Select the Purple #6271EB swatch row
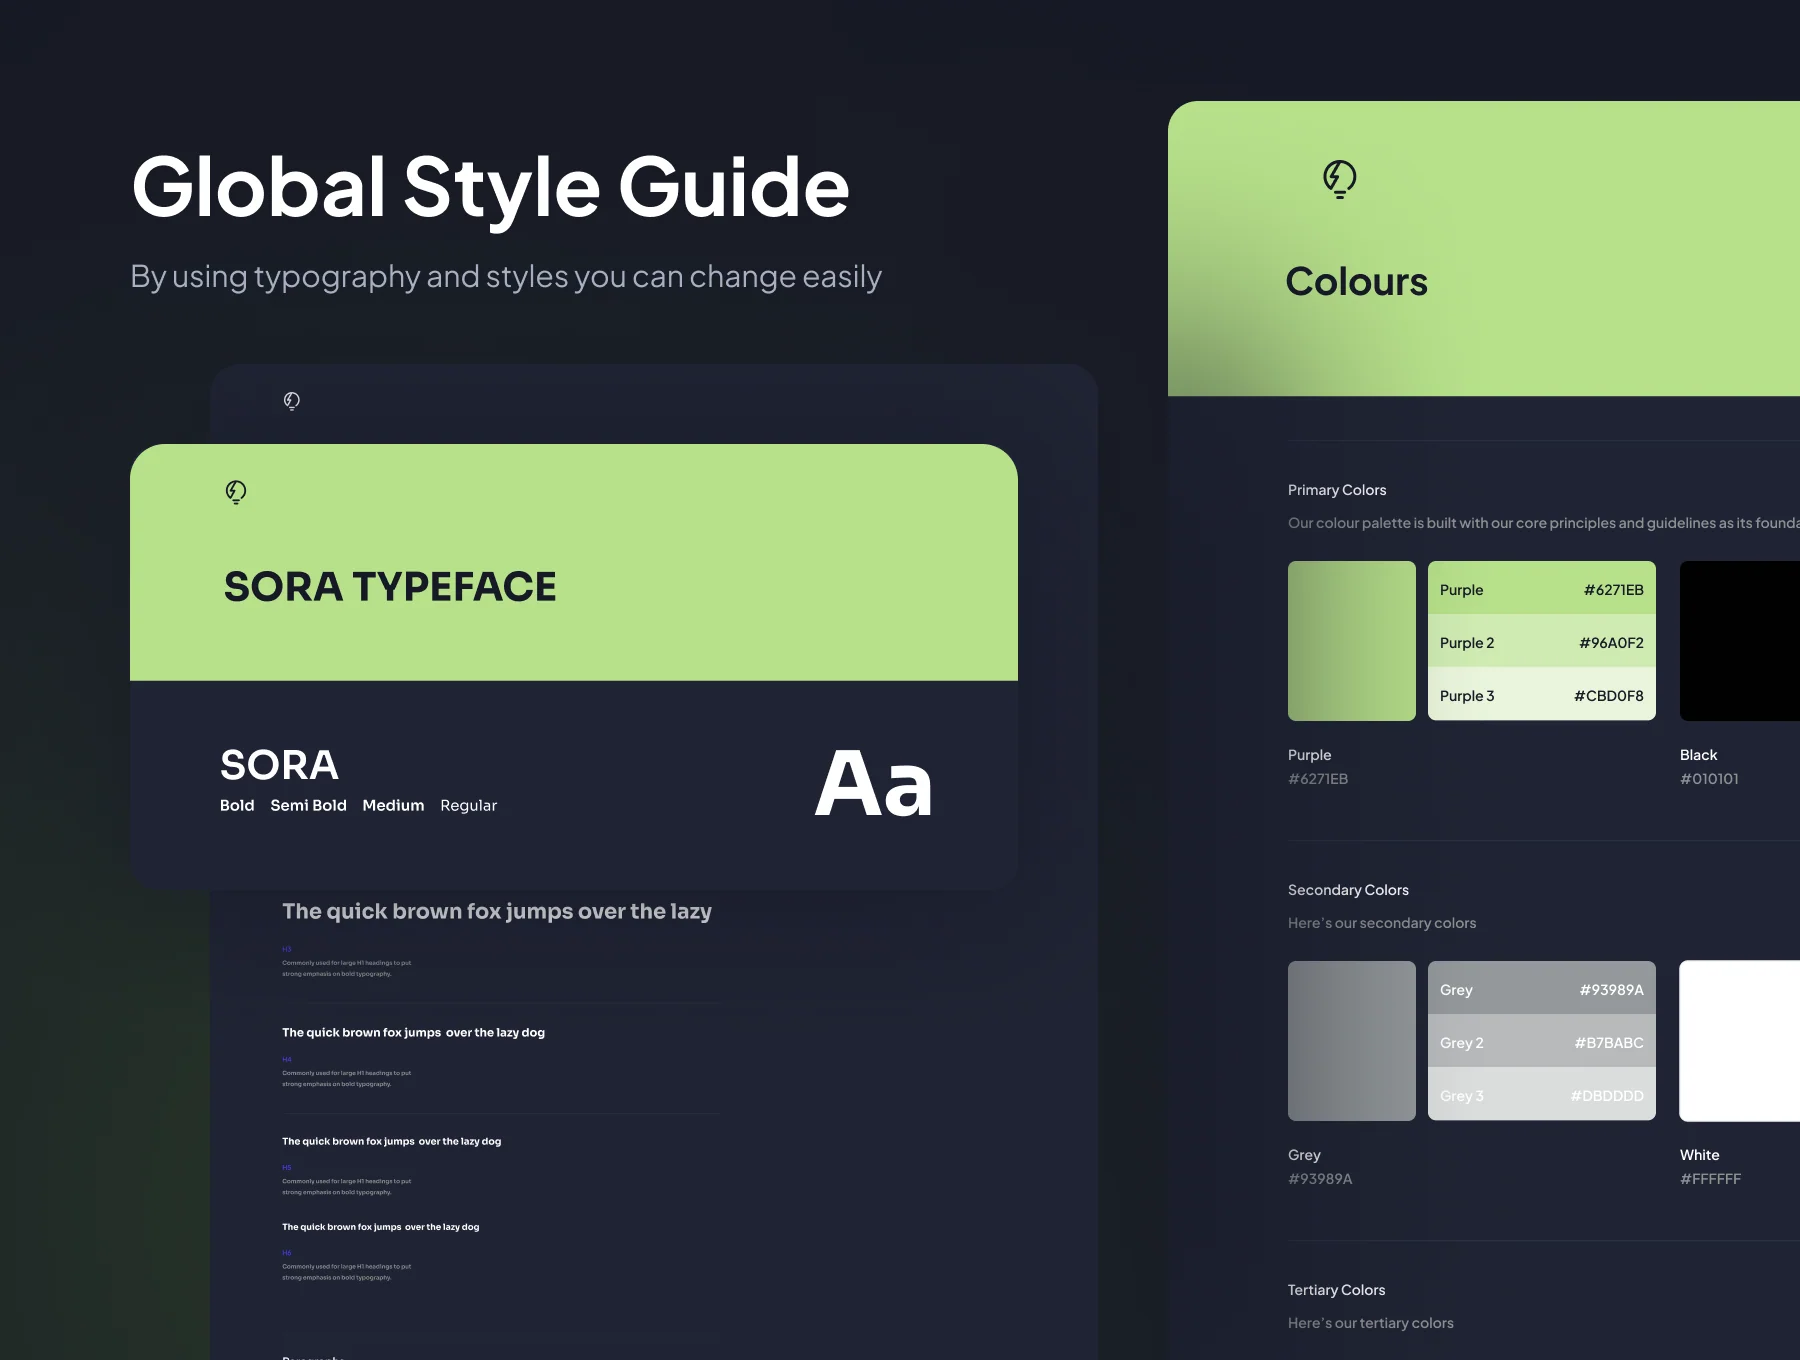Viewport: 1800px width, 1360px height. [x=1542, y=589]
